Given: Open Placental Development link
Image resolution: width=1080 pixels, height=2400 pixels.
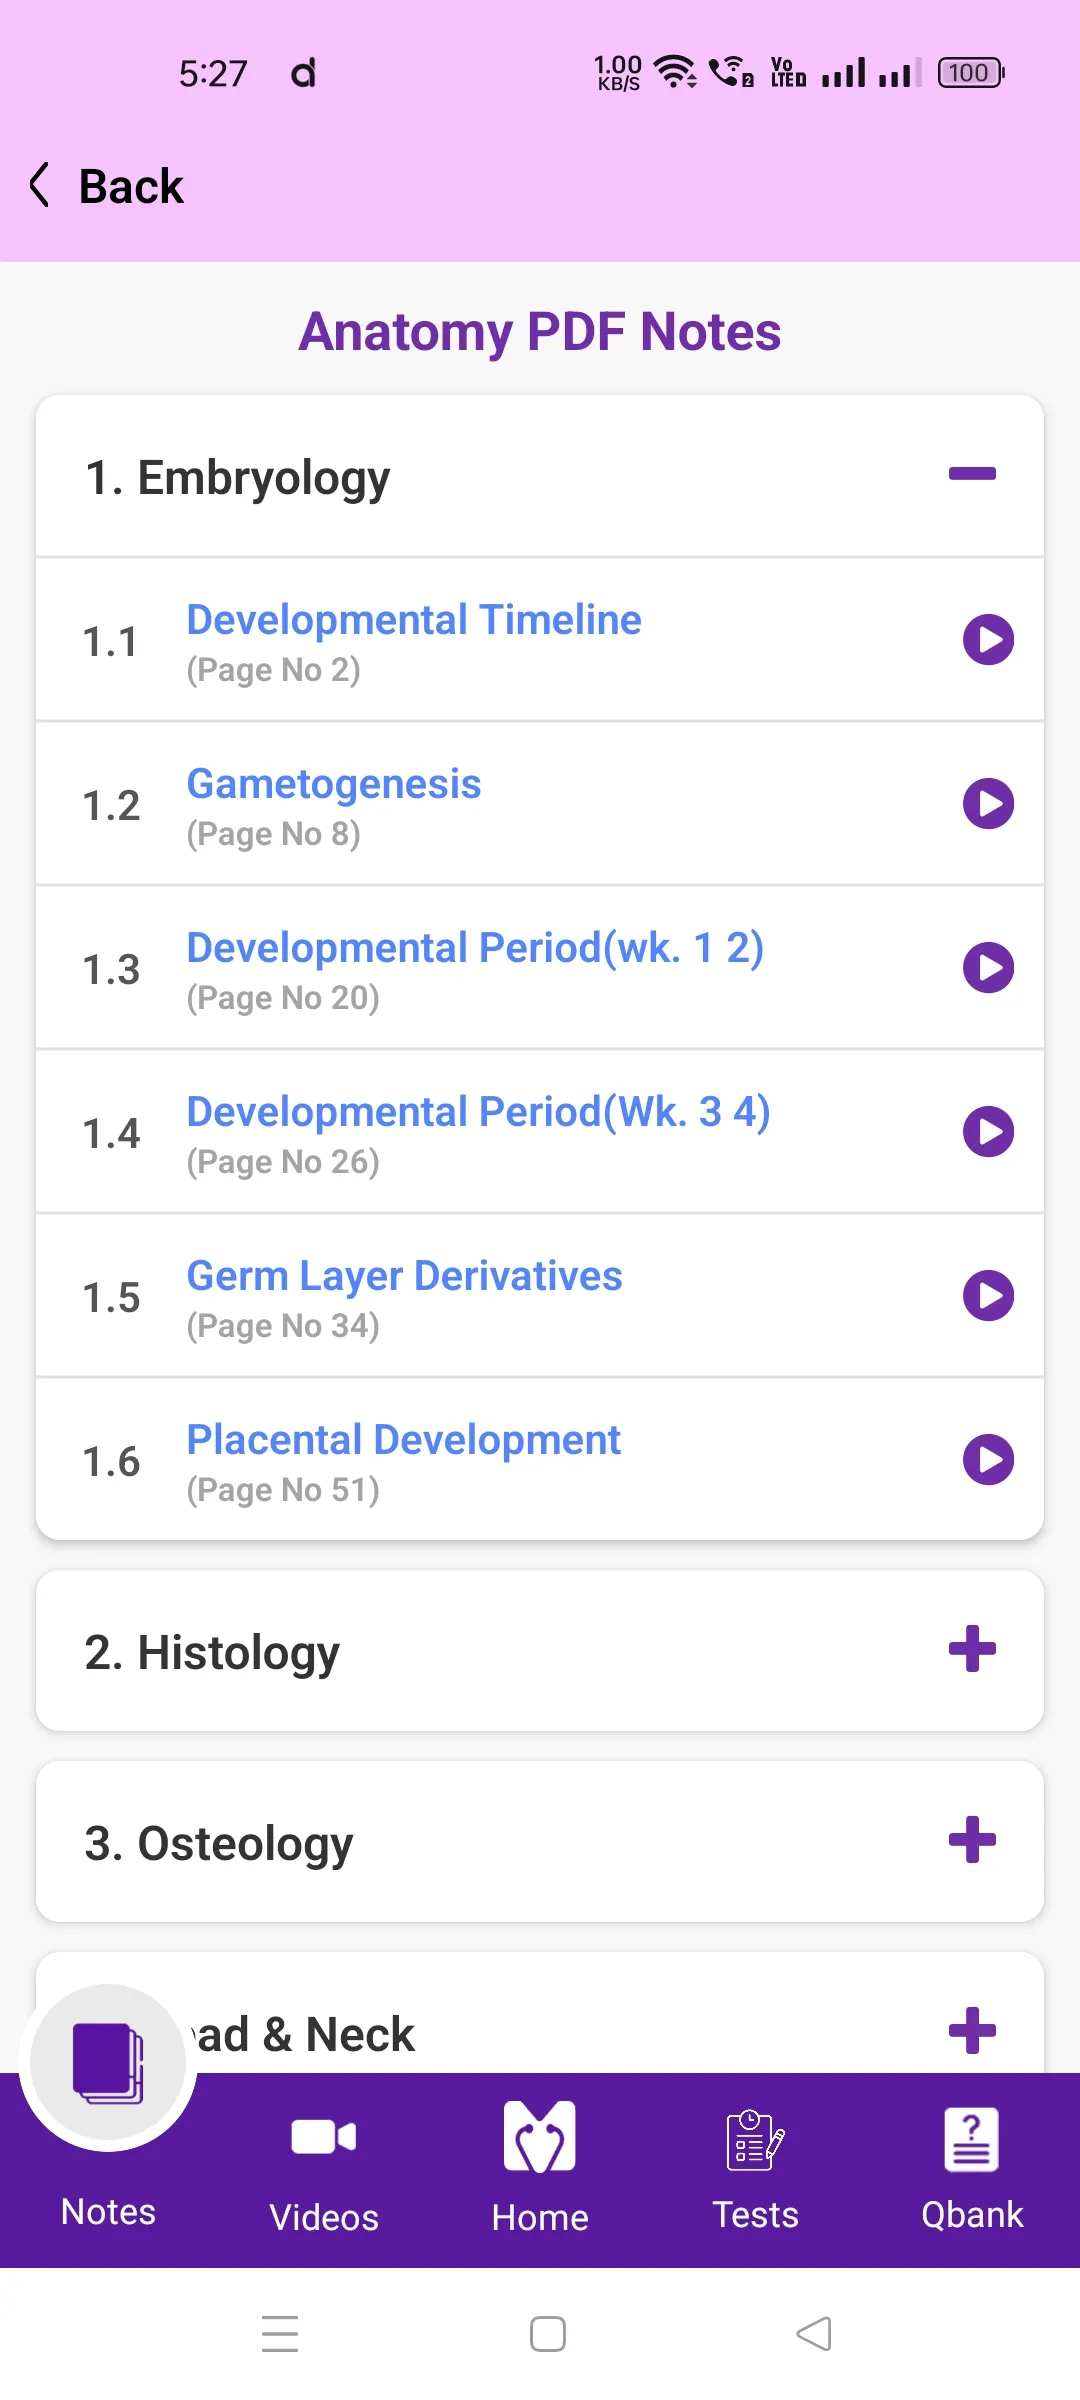Looking at the screenshot, I should [403, 1440].
